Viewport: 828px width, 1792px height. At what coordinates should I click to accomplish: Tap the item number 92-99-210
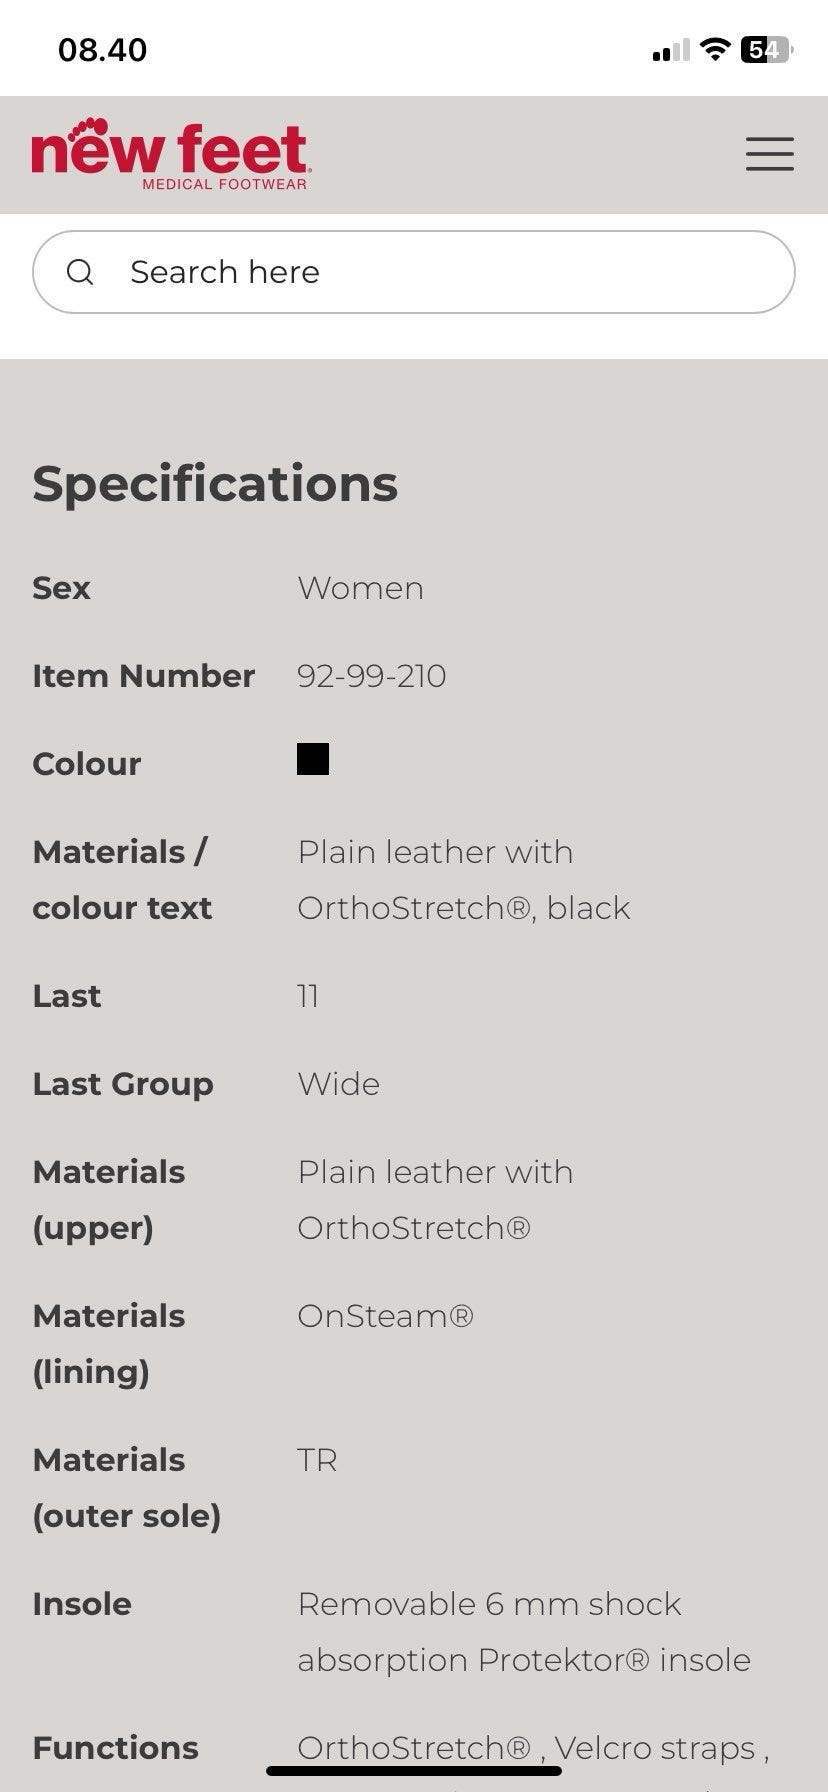371,676
